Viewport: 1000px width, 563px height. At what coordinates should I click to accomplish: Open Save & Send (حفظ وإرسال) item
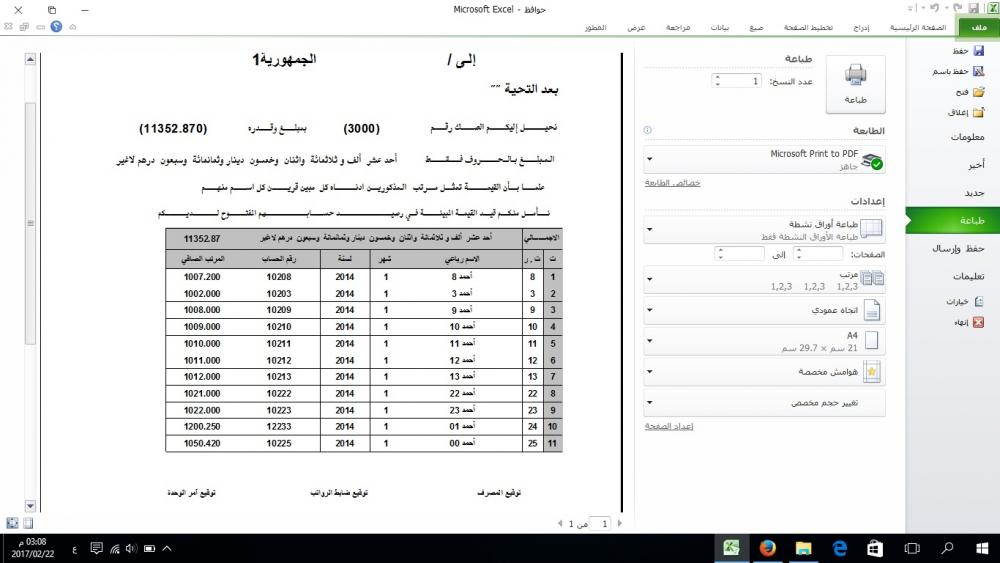[953, 249]
